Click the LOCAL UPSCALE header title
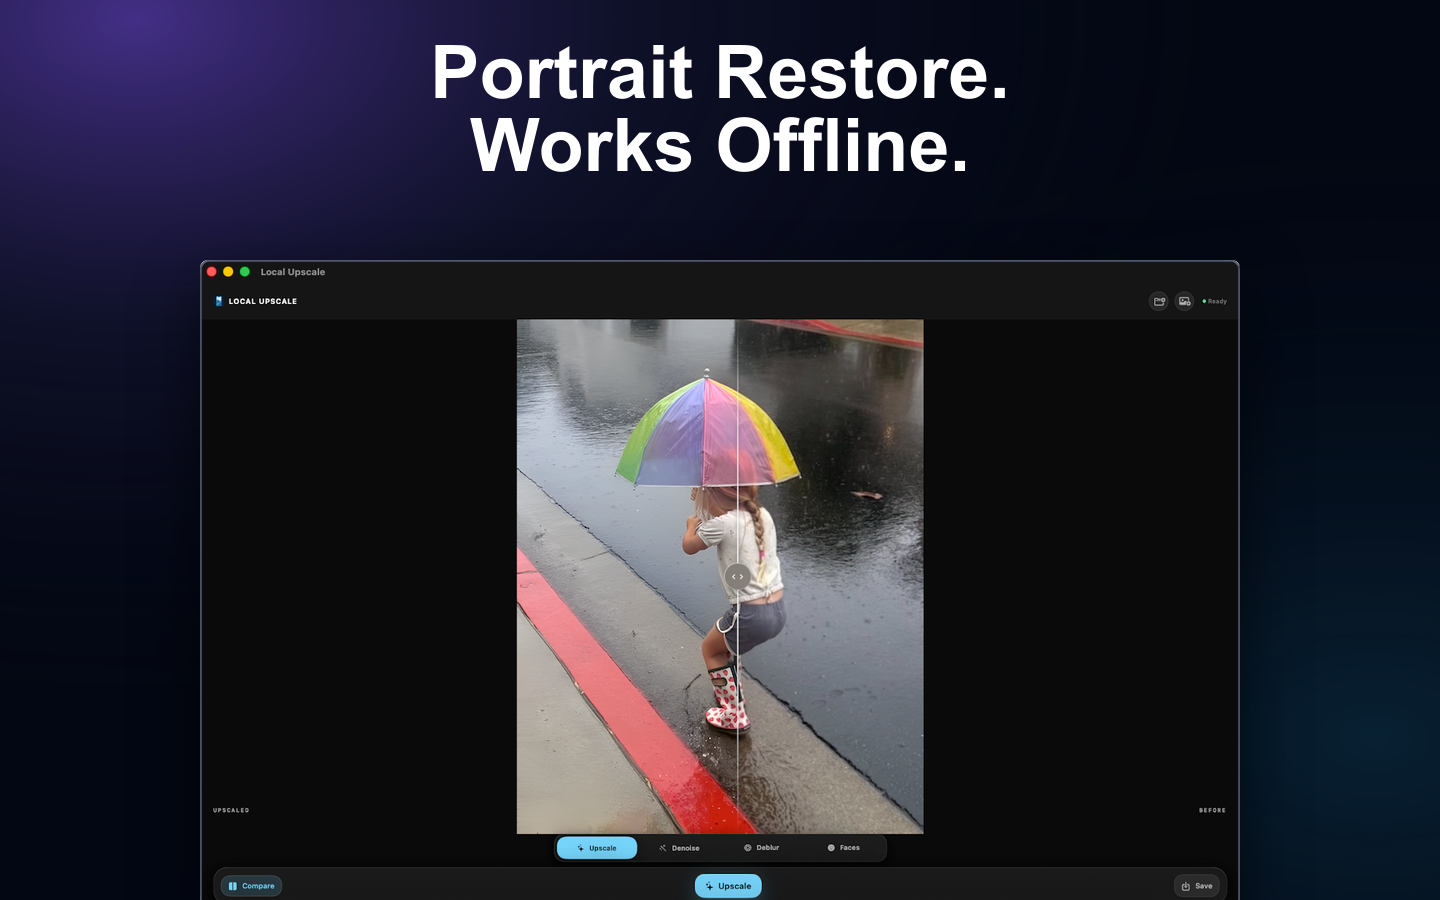Viewport: 1440px width, 900px height. pyautogui.click(x=263, y=301)
